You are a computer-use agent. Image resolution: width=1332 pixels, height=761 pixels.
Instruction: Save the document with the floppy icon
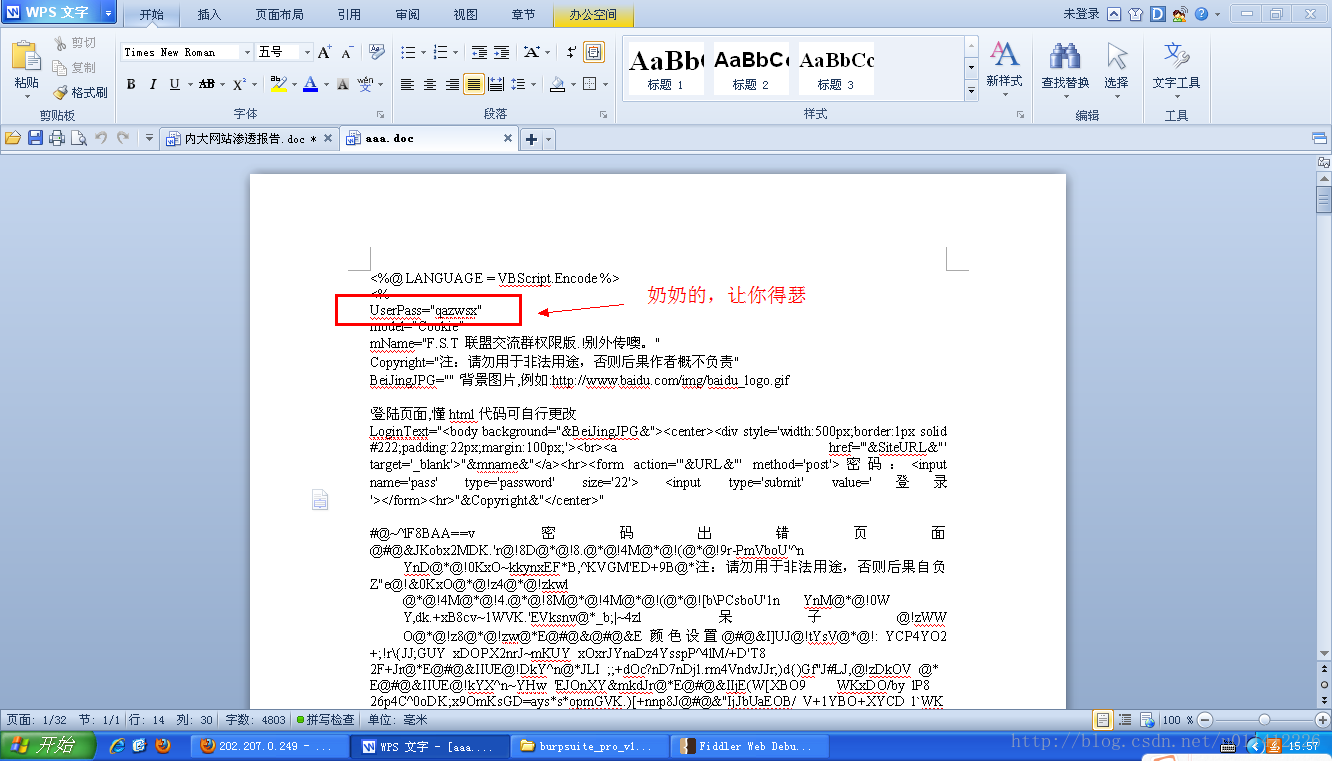pyautogui.click(x=35, y=138)
